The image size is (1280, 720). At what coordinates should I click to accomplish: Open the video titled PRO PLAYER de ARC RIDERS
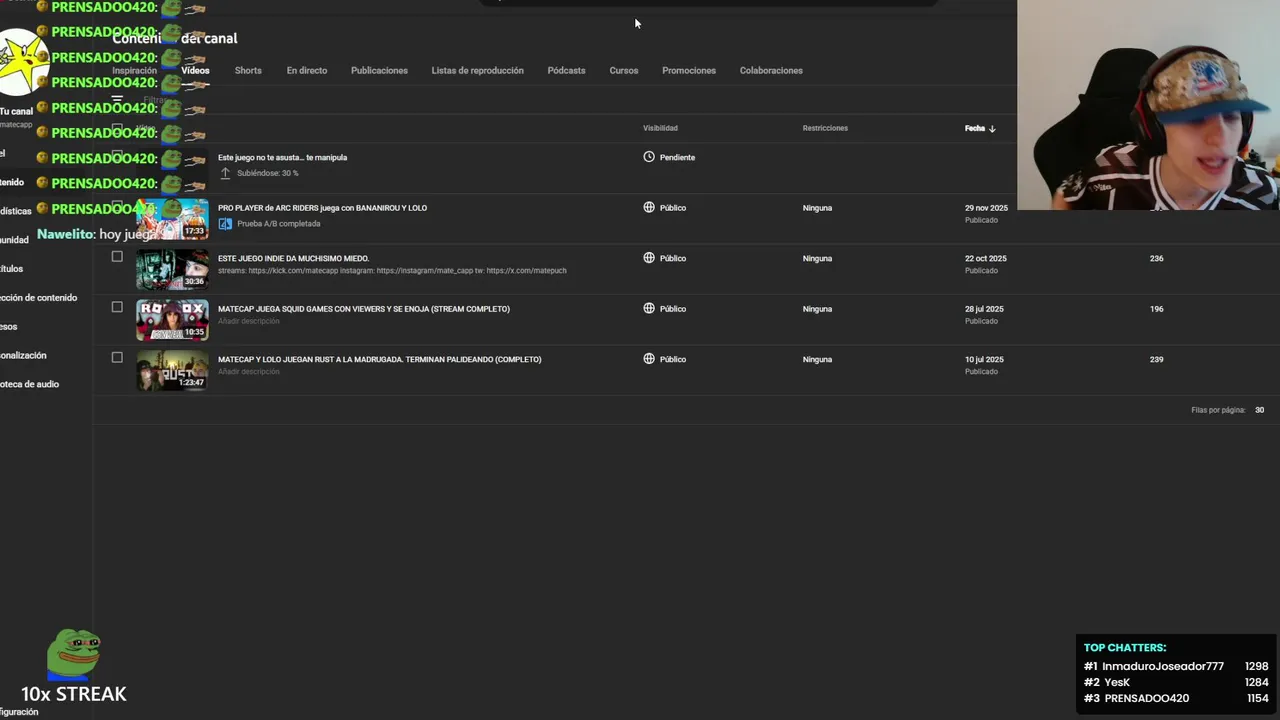point(322,208)
